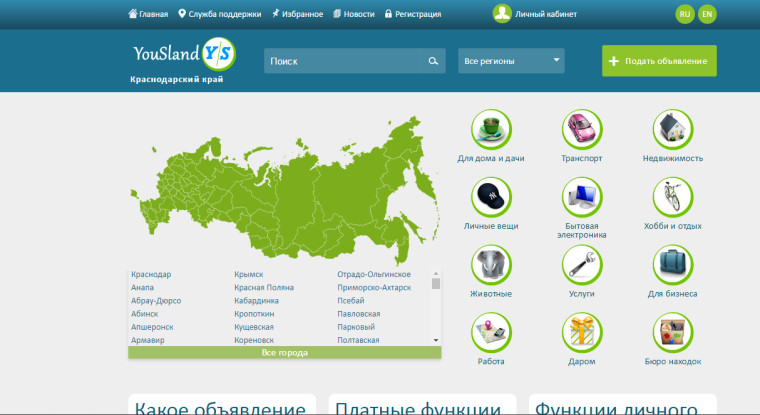Open the Новости menu item

click(359, 14)
